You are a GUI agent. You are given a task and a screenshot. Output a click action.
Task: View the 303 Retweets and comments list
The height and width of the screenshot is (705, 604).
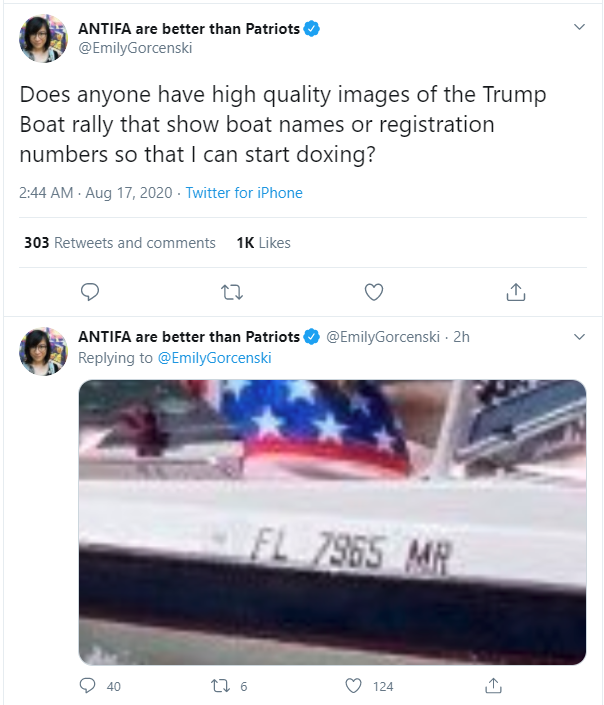click(120, 243)
